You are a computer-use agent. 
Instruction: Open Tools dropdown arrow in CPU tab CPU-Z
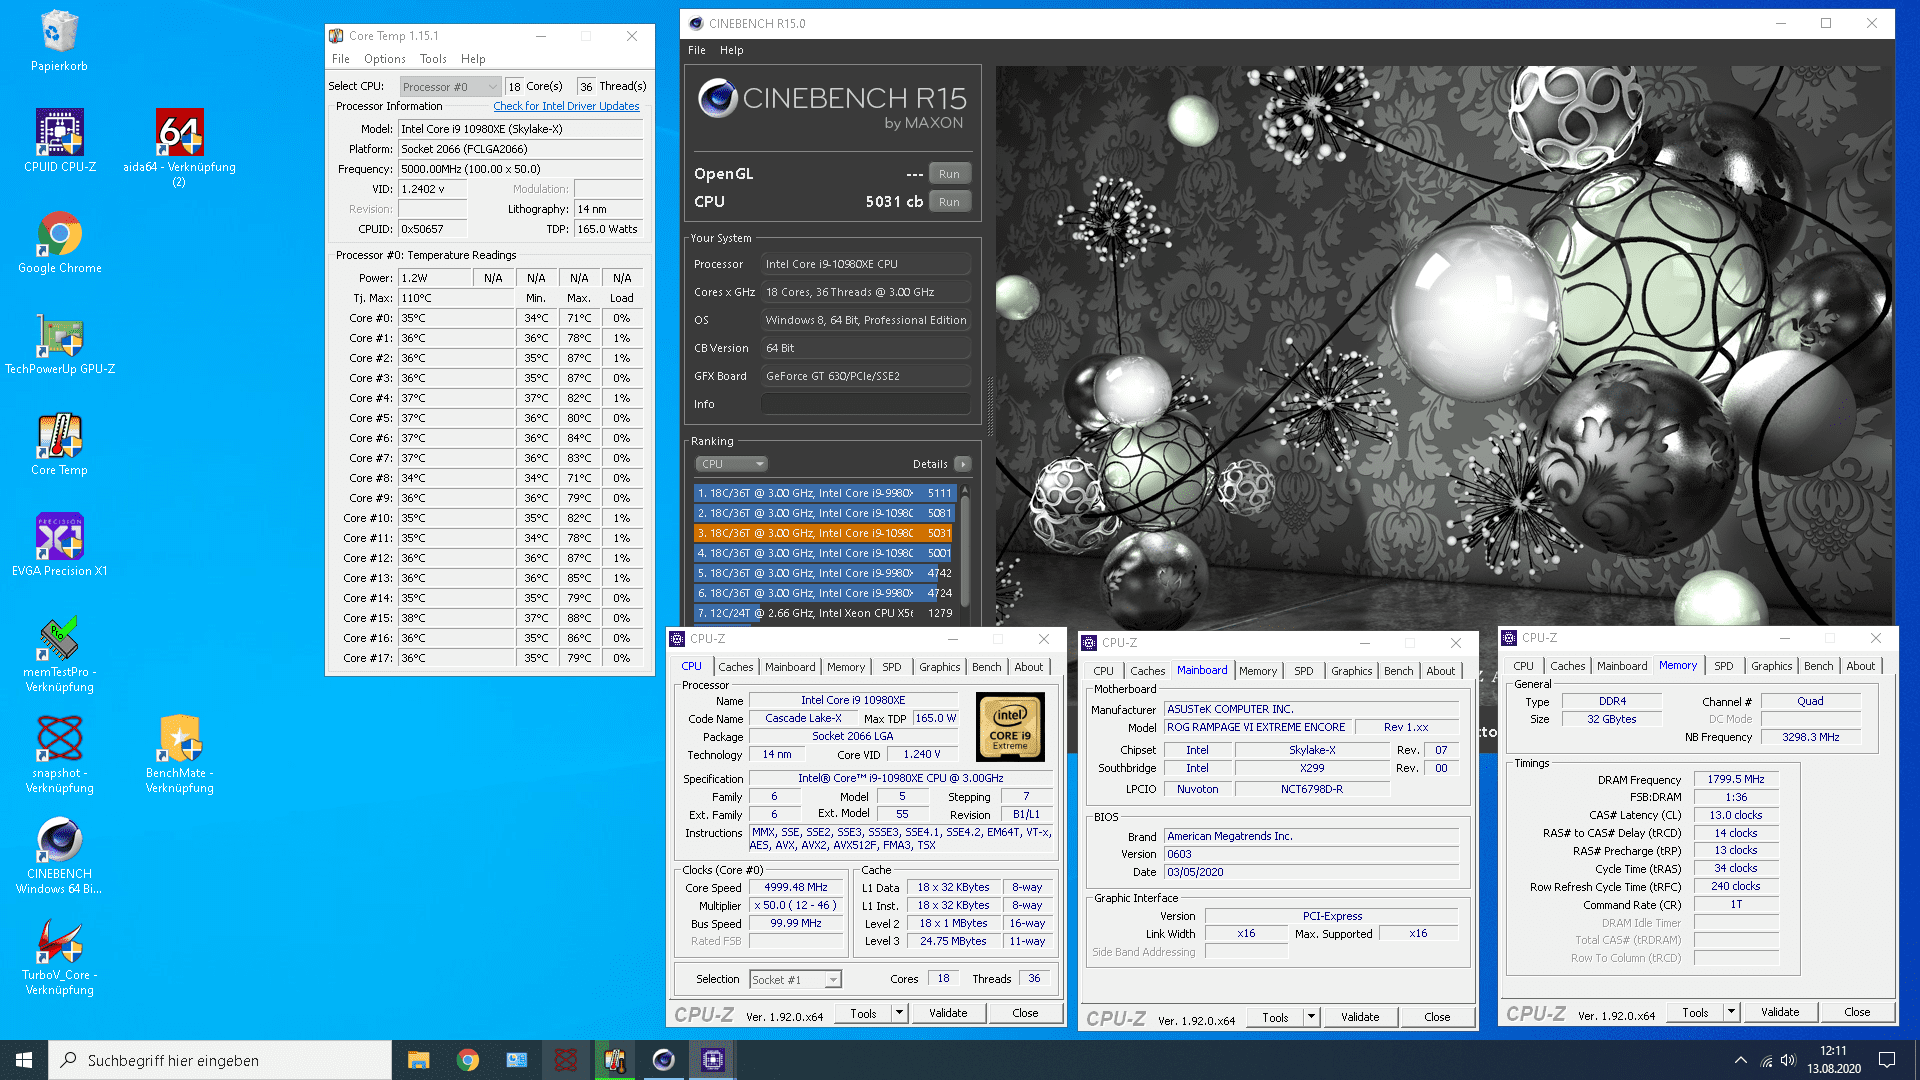[899, 1013]
